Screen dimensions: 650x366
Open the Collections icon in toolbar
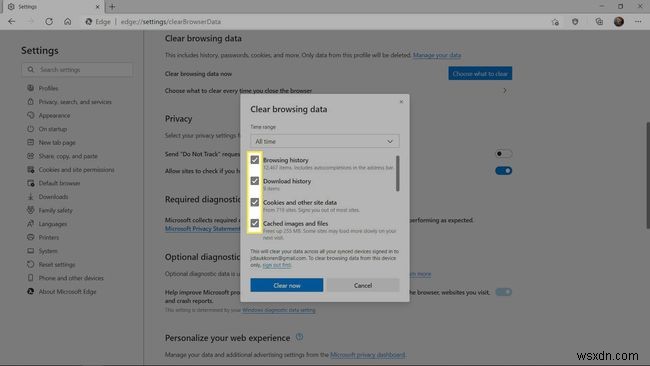click(x=599, y=22)
